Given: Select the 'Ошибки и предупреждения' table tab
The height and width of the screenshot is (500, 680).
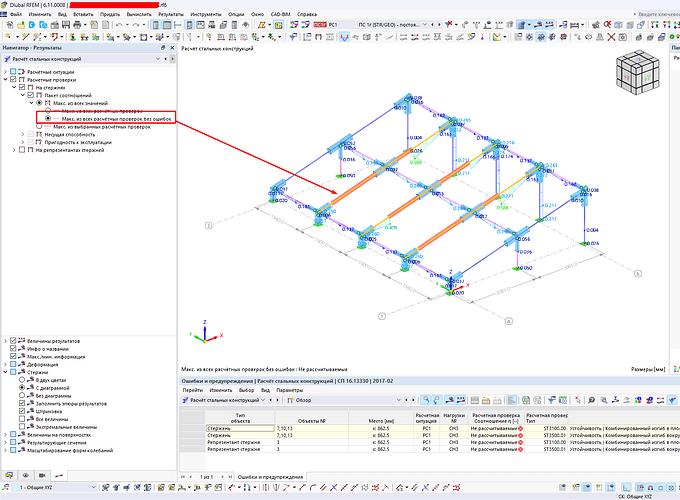Looking at the screenshot, I should pyautogui.click(x=270, y=477).
